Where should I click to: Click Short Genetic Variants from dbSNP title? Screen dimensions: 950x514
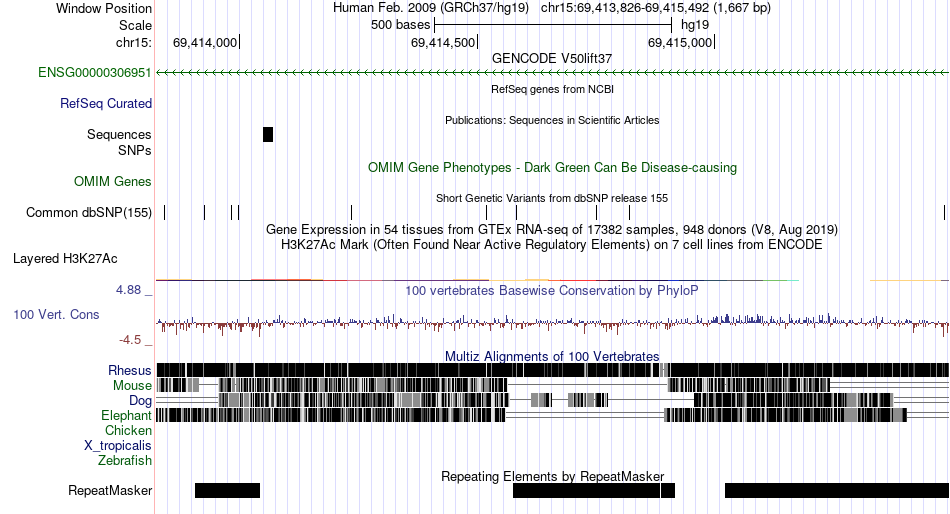coord(552,198)
